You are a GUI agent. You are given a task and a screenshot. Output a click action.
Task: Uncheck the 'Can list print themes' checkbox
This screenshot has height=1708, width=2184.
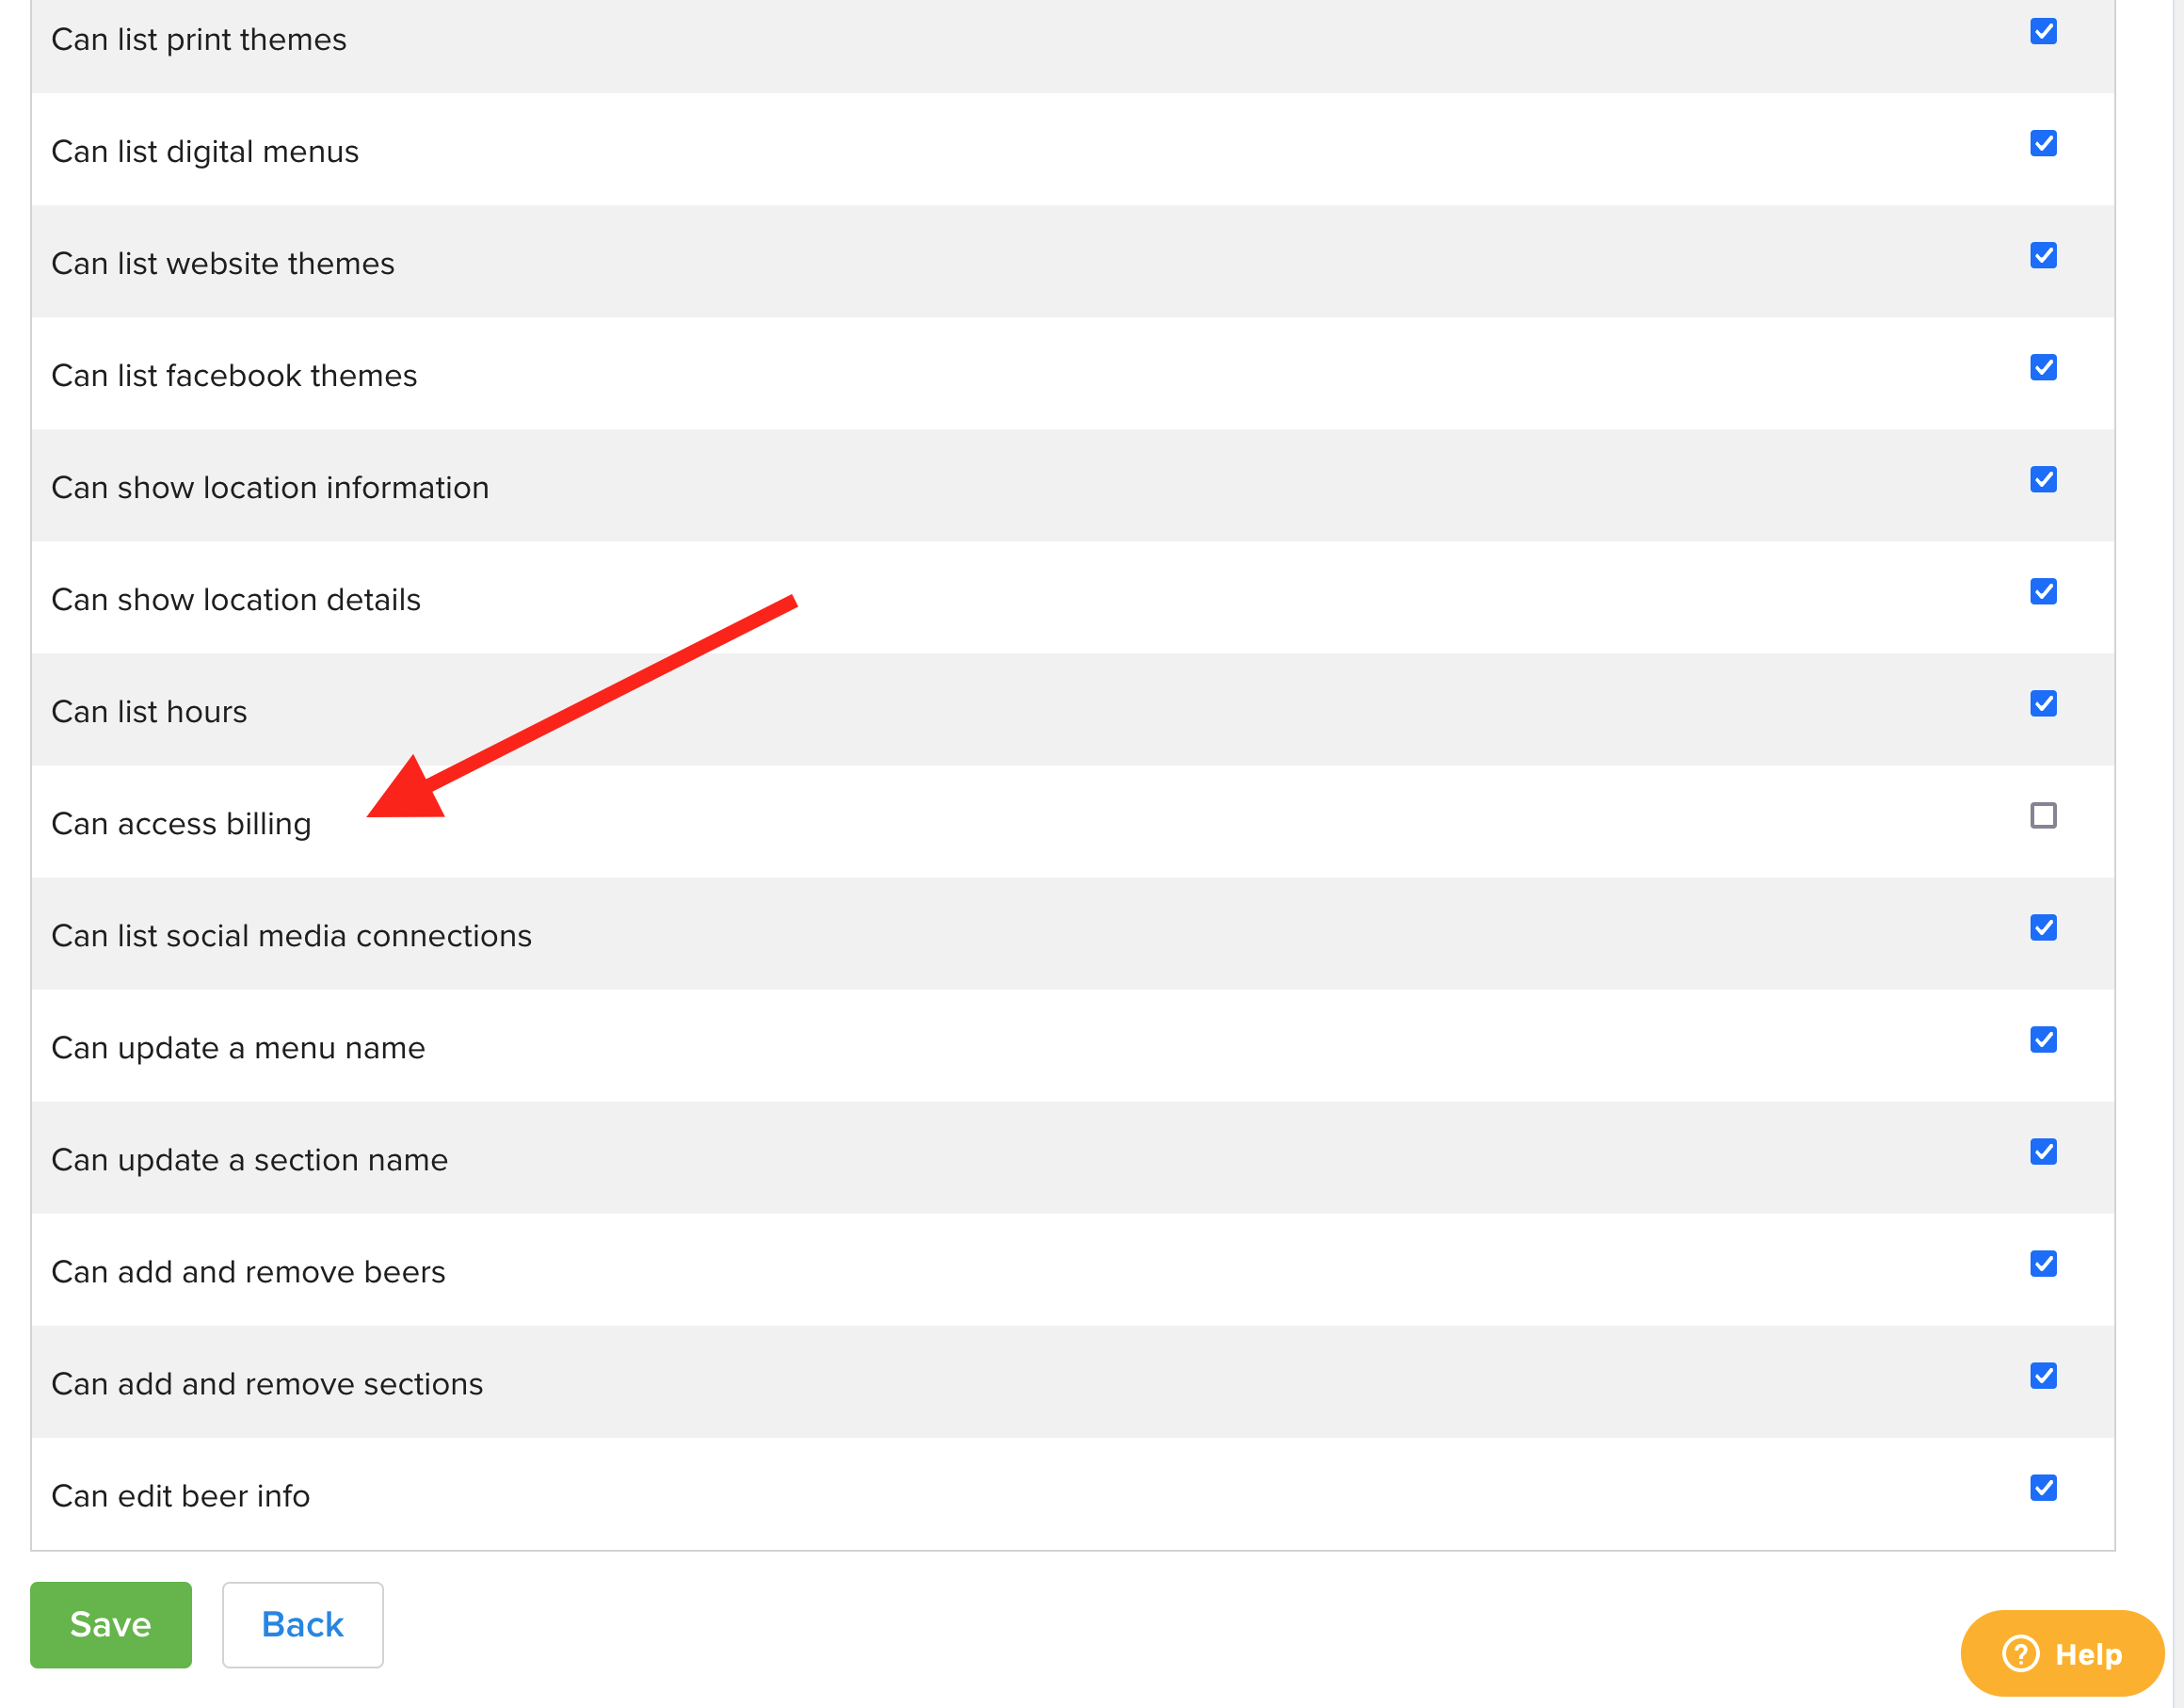pyautogui.click(x=2043, y=31)
